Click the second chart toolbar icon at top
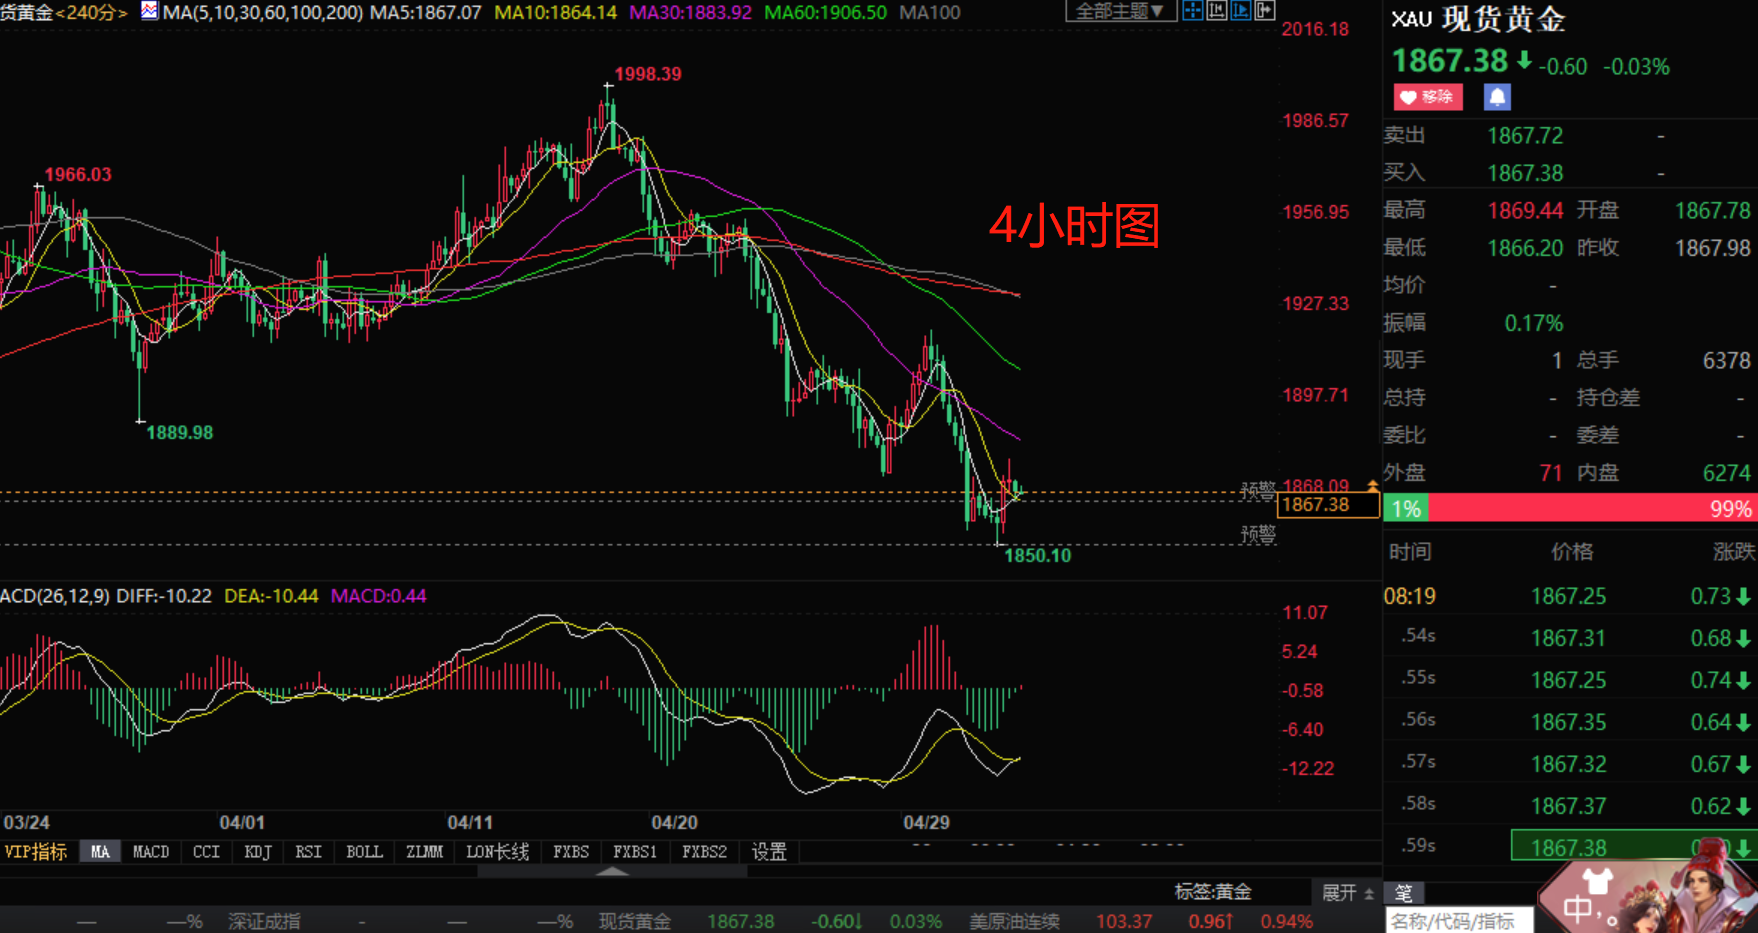Image resolution: width=1758 pixels, height=933 pixels. [1216, 11]
